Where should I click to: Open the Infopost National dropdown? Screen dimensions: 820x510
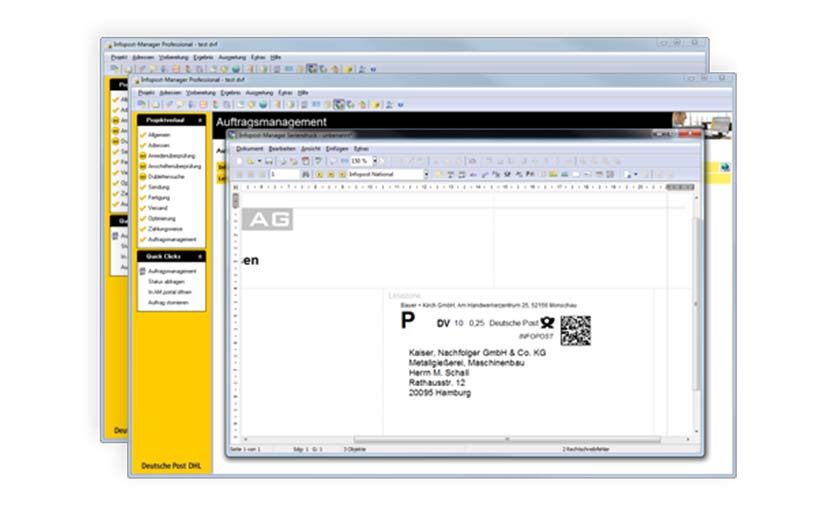coord(425,174)
